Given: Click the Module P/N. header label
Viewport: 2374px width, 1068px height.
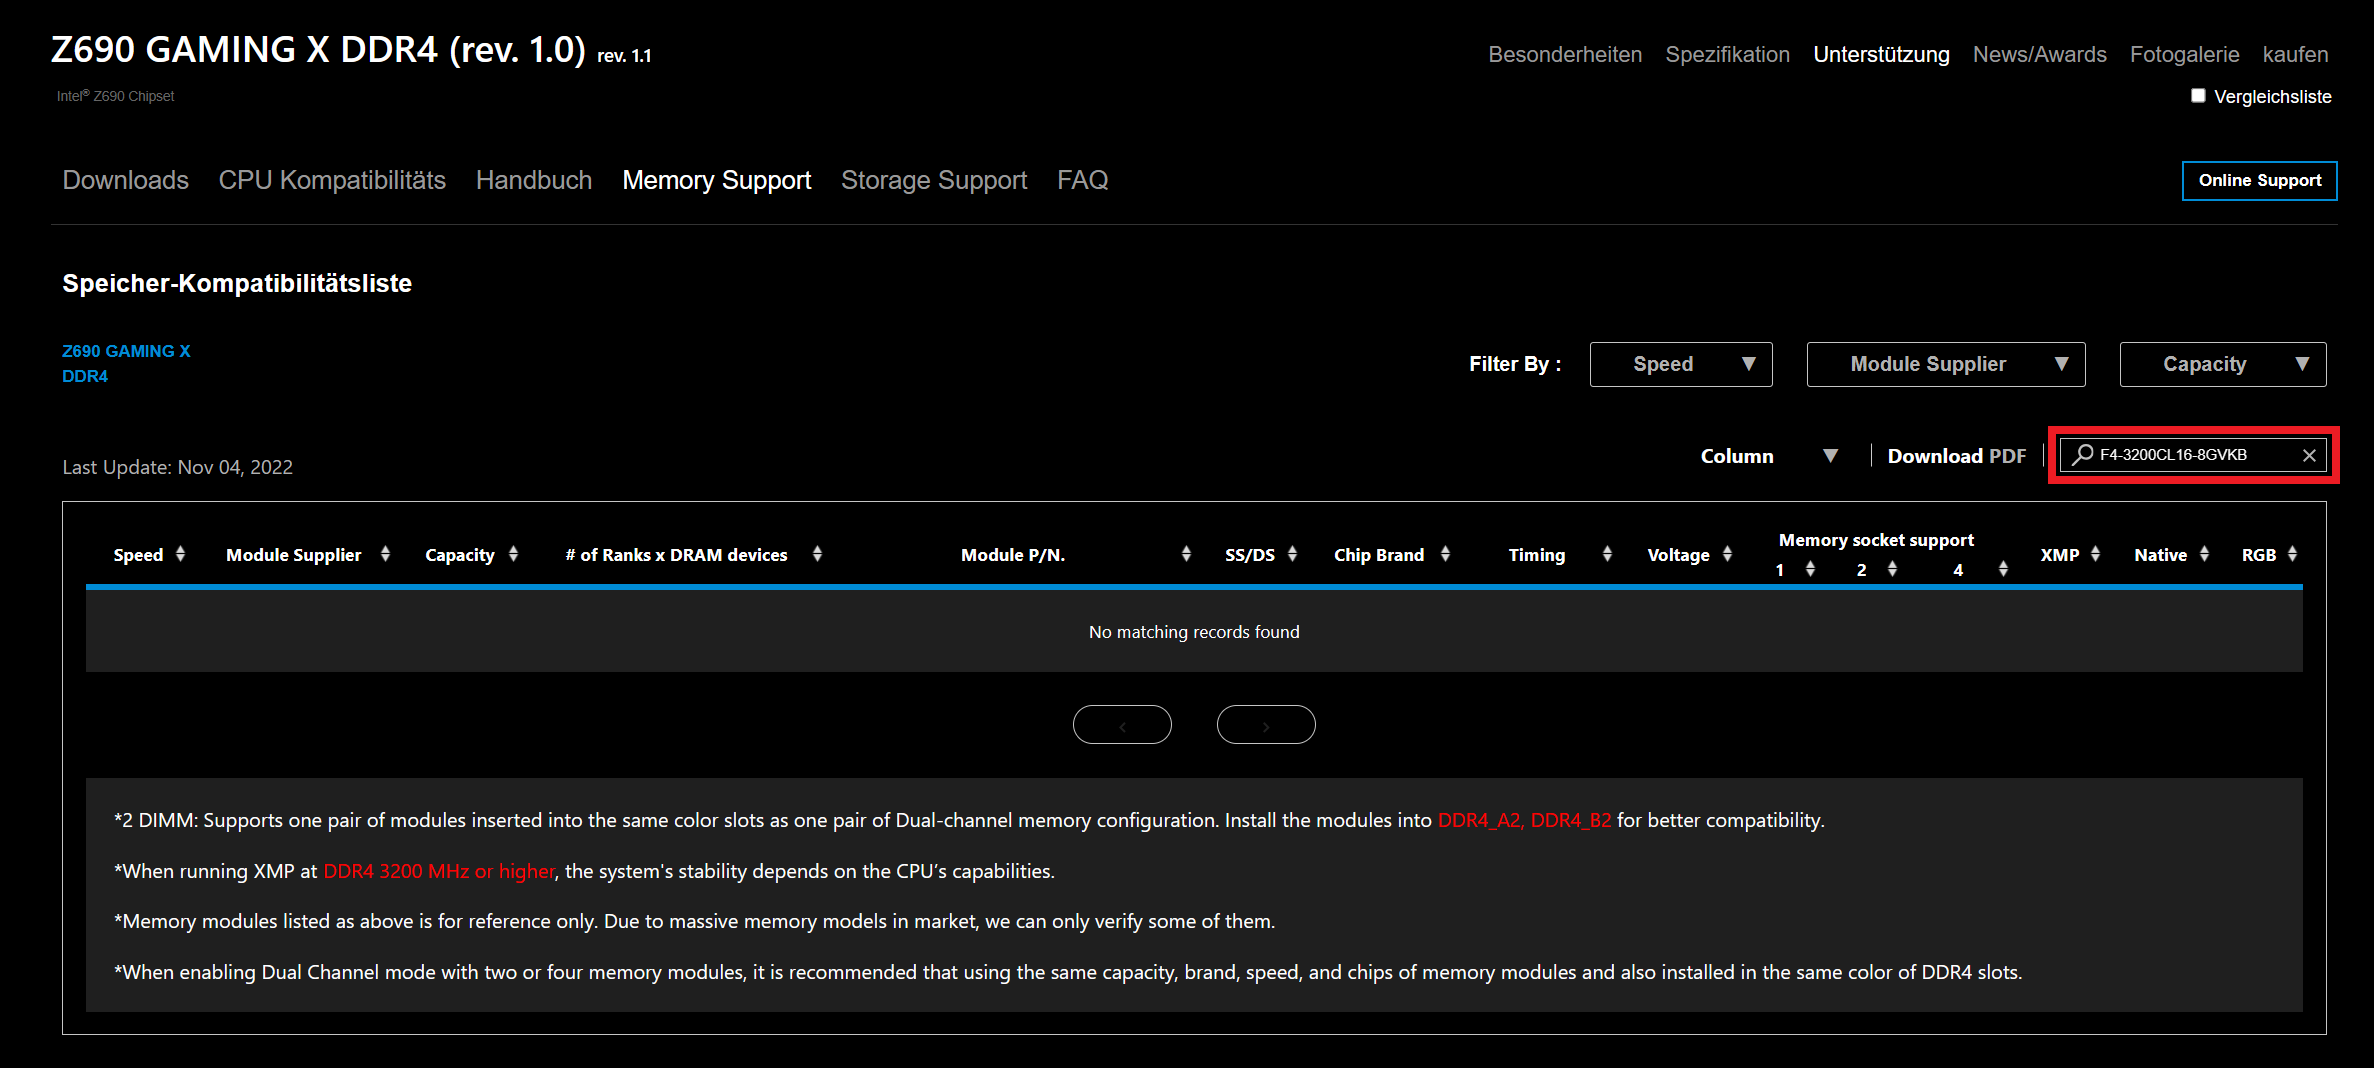Looking at the screenshot, I should click(1013, 555).
